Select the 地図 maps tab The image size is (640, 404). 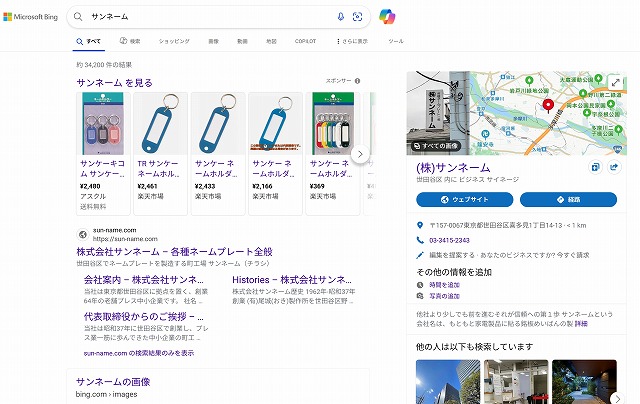(271, 41)
